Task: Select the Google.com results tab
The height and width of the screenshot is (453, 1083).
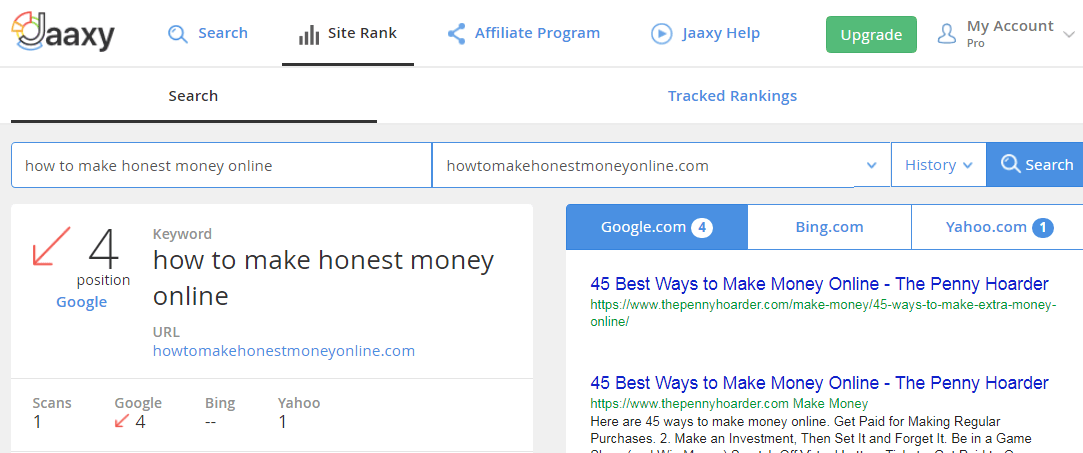Action: (657, 227)
